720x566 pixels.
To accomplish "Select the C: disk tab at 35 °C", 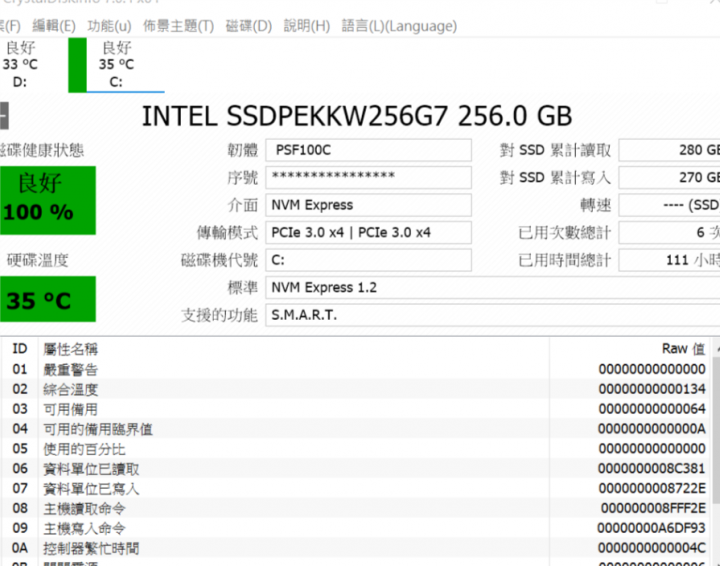I will tap(116, 64).
